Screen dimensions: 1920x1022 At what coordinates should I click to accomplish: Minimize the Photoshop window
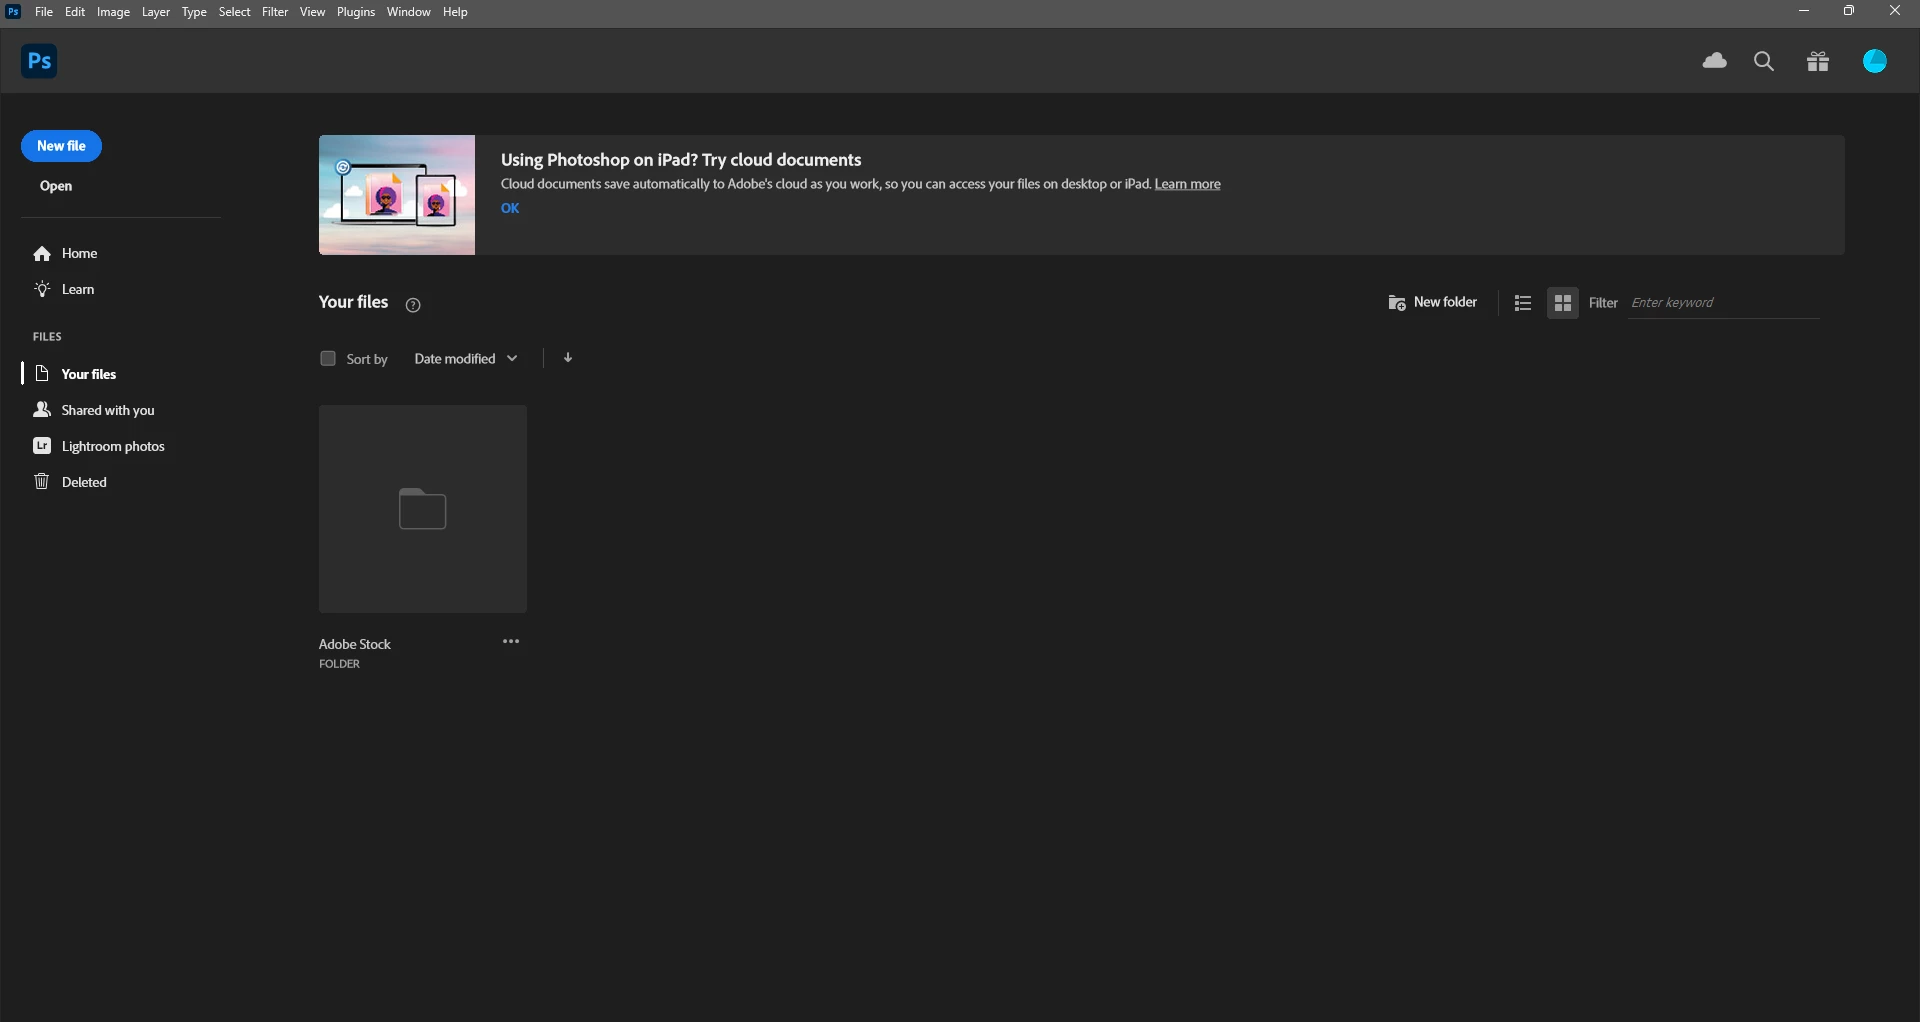coord(1804,11)
